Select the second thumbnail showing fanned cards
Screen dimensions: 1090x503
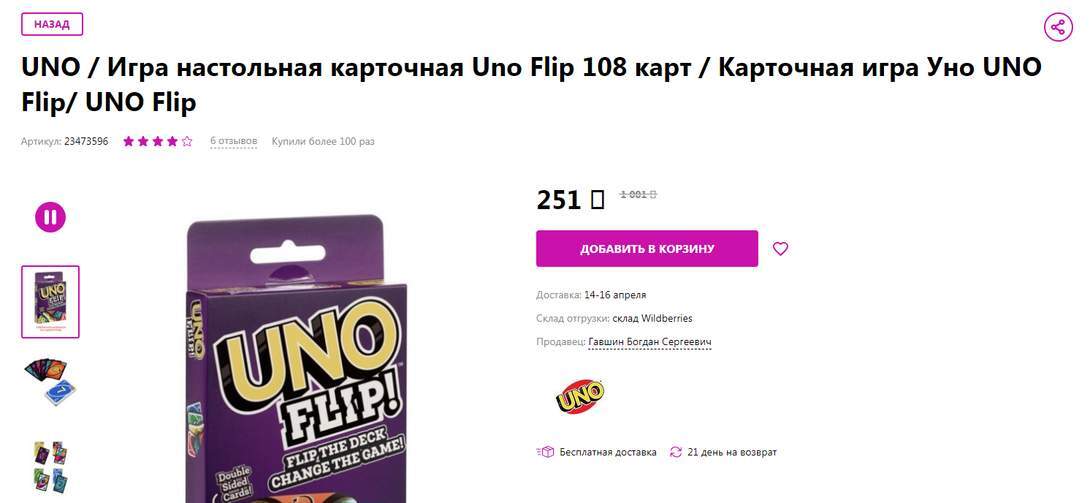pos(50,381)
